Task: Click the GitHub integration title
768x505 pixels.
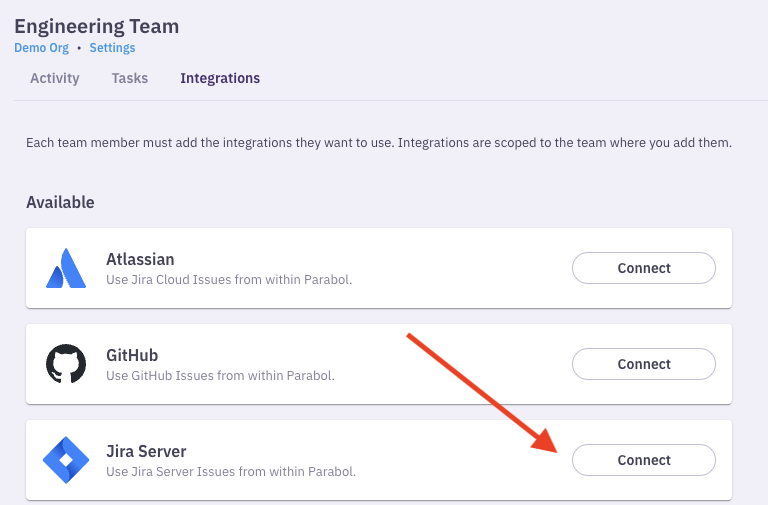Action: (x=132, y=355)
